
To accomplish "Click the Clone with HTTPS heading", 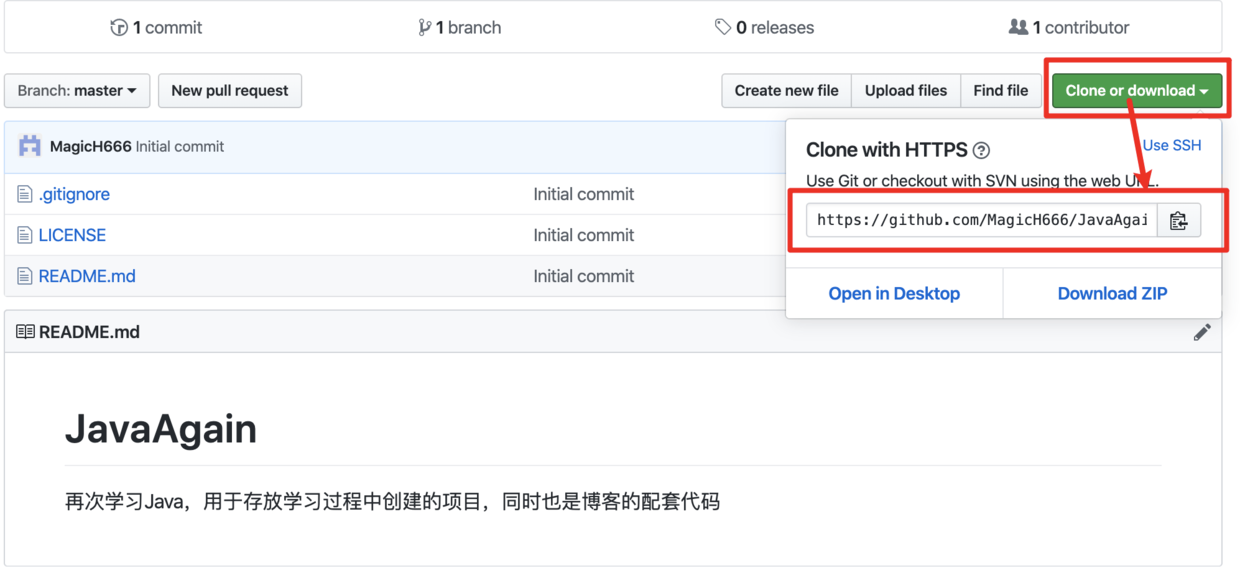I will click(x=887, y=150).
